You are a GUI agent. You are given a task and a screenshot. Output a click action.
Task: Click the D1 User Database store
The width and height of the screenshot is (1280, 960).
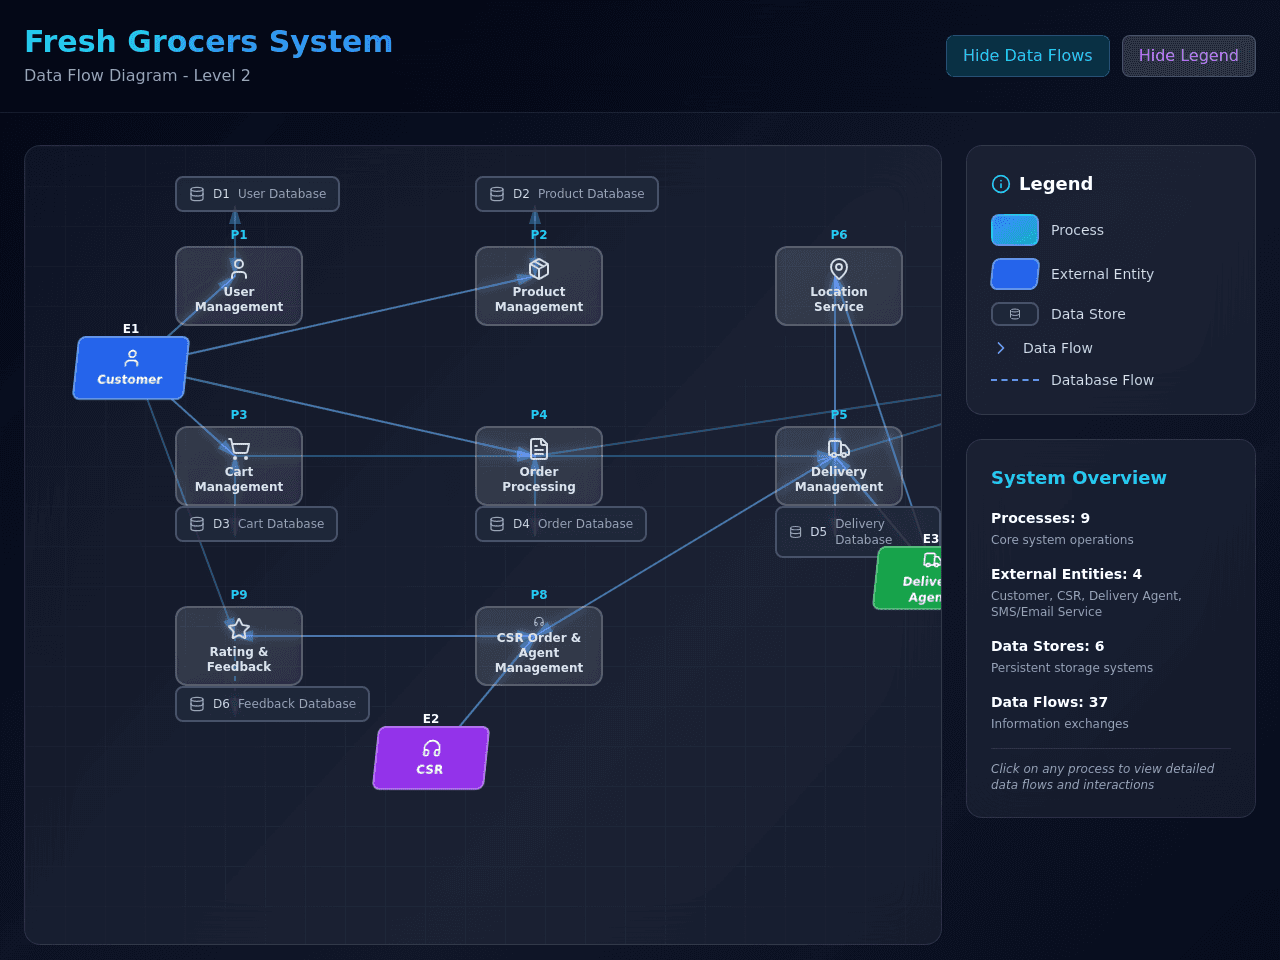[257, 194]
